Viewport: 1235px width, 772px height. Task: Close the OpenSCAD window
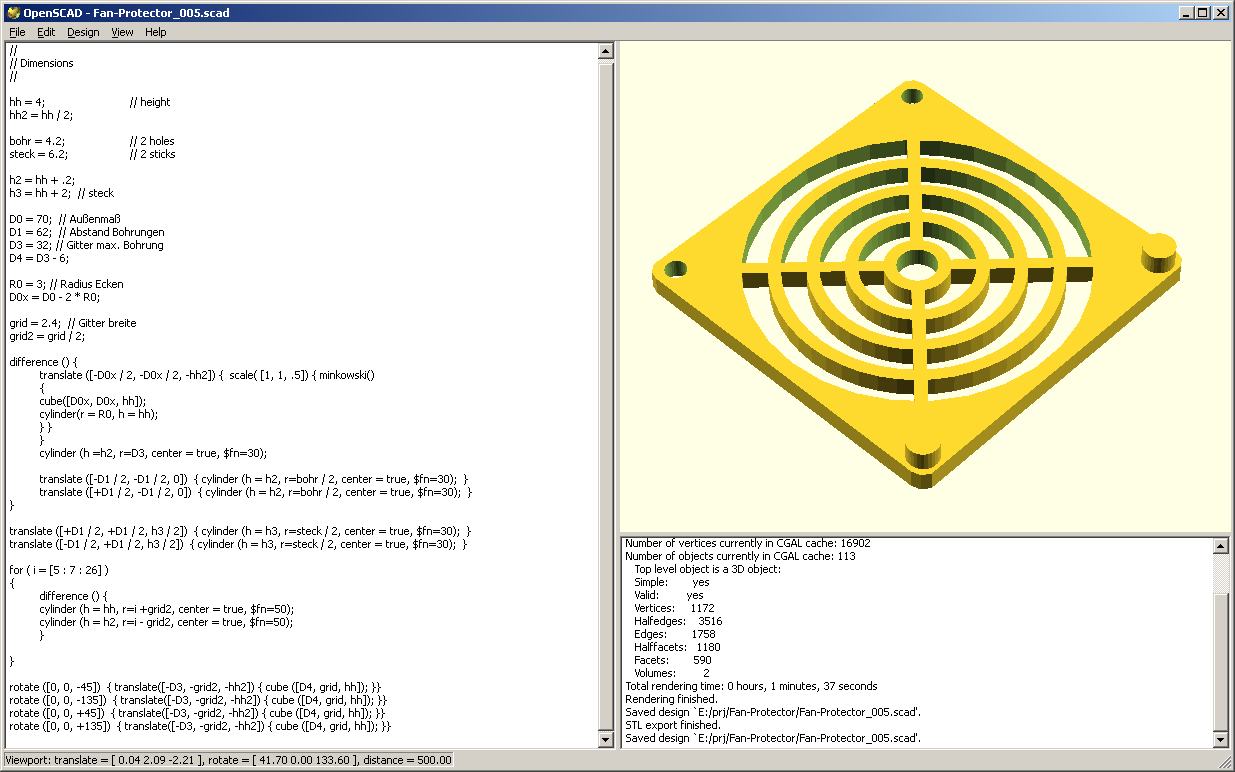(x=1221, y=13)
